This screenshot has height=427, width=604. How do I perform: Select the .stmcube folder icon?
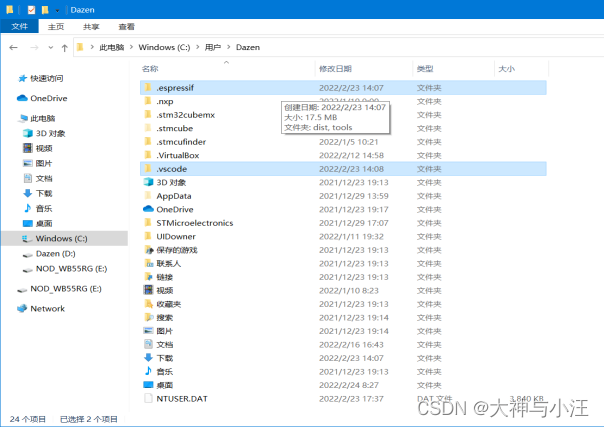tap(148, 128)
